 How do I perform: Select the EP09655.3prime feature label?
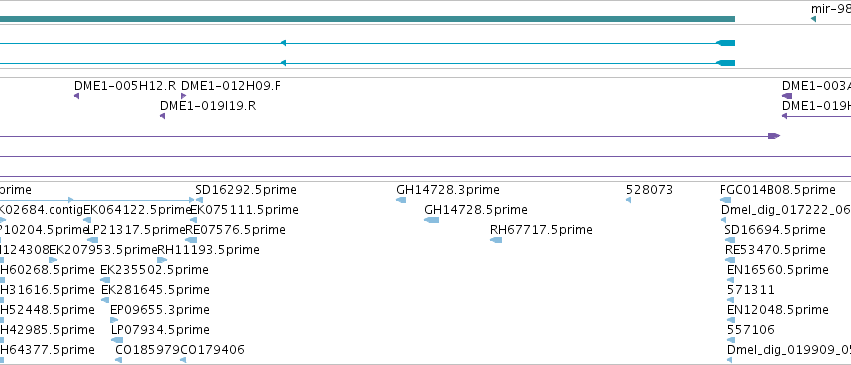(x=160, y=310)
